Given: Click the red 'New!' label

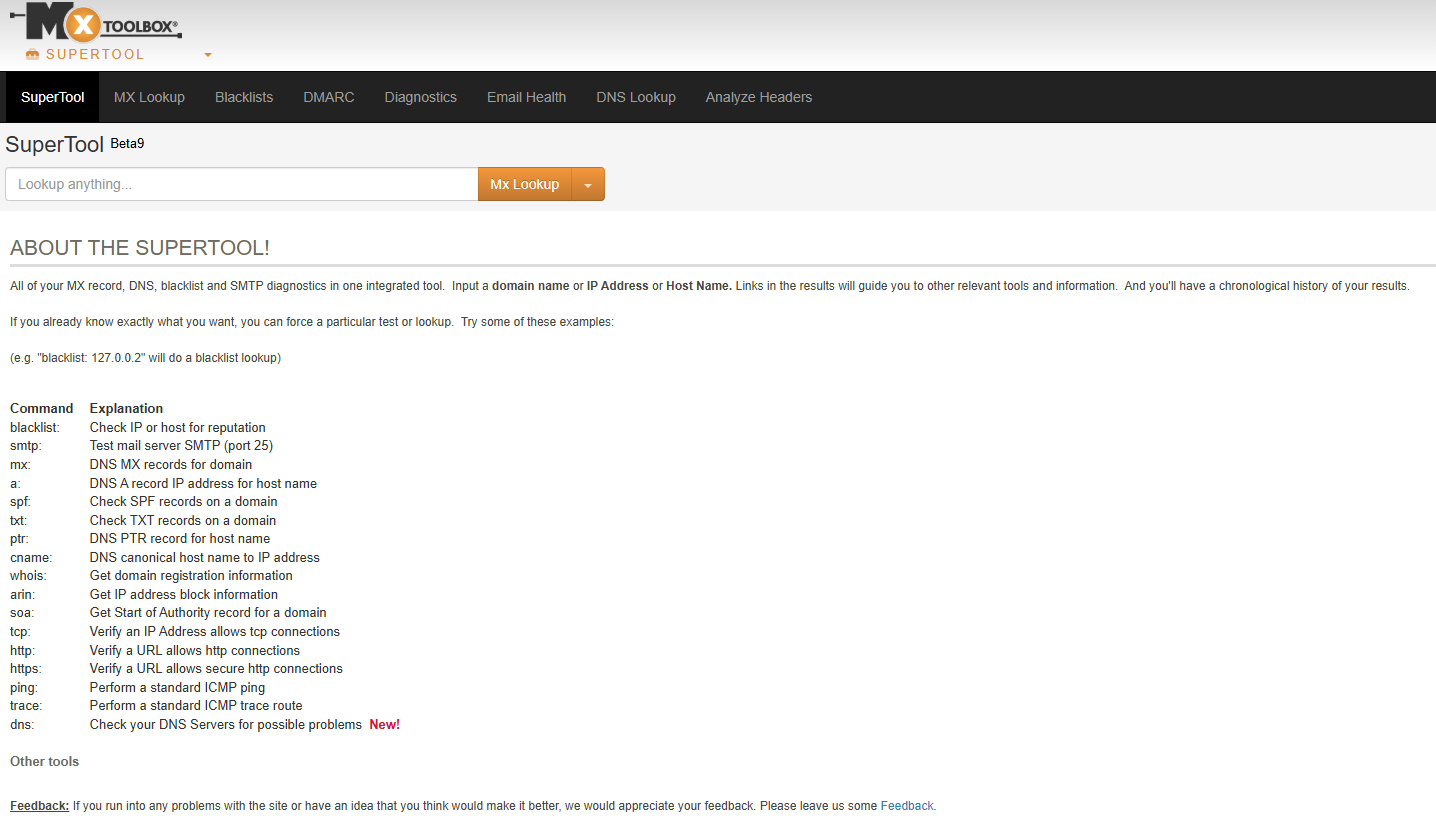Looking at the screenshot, I should [385, 724].
